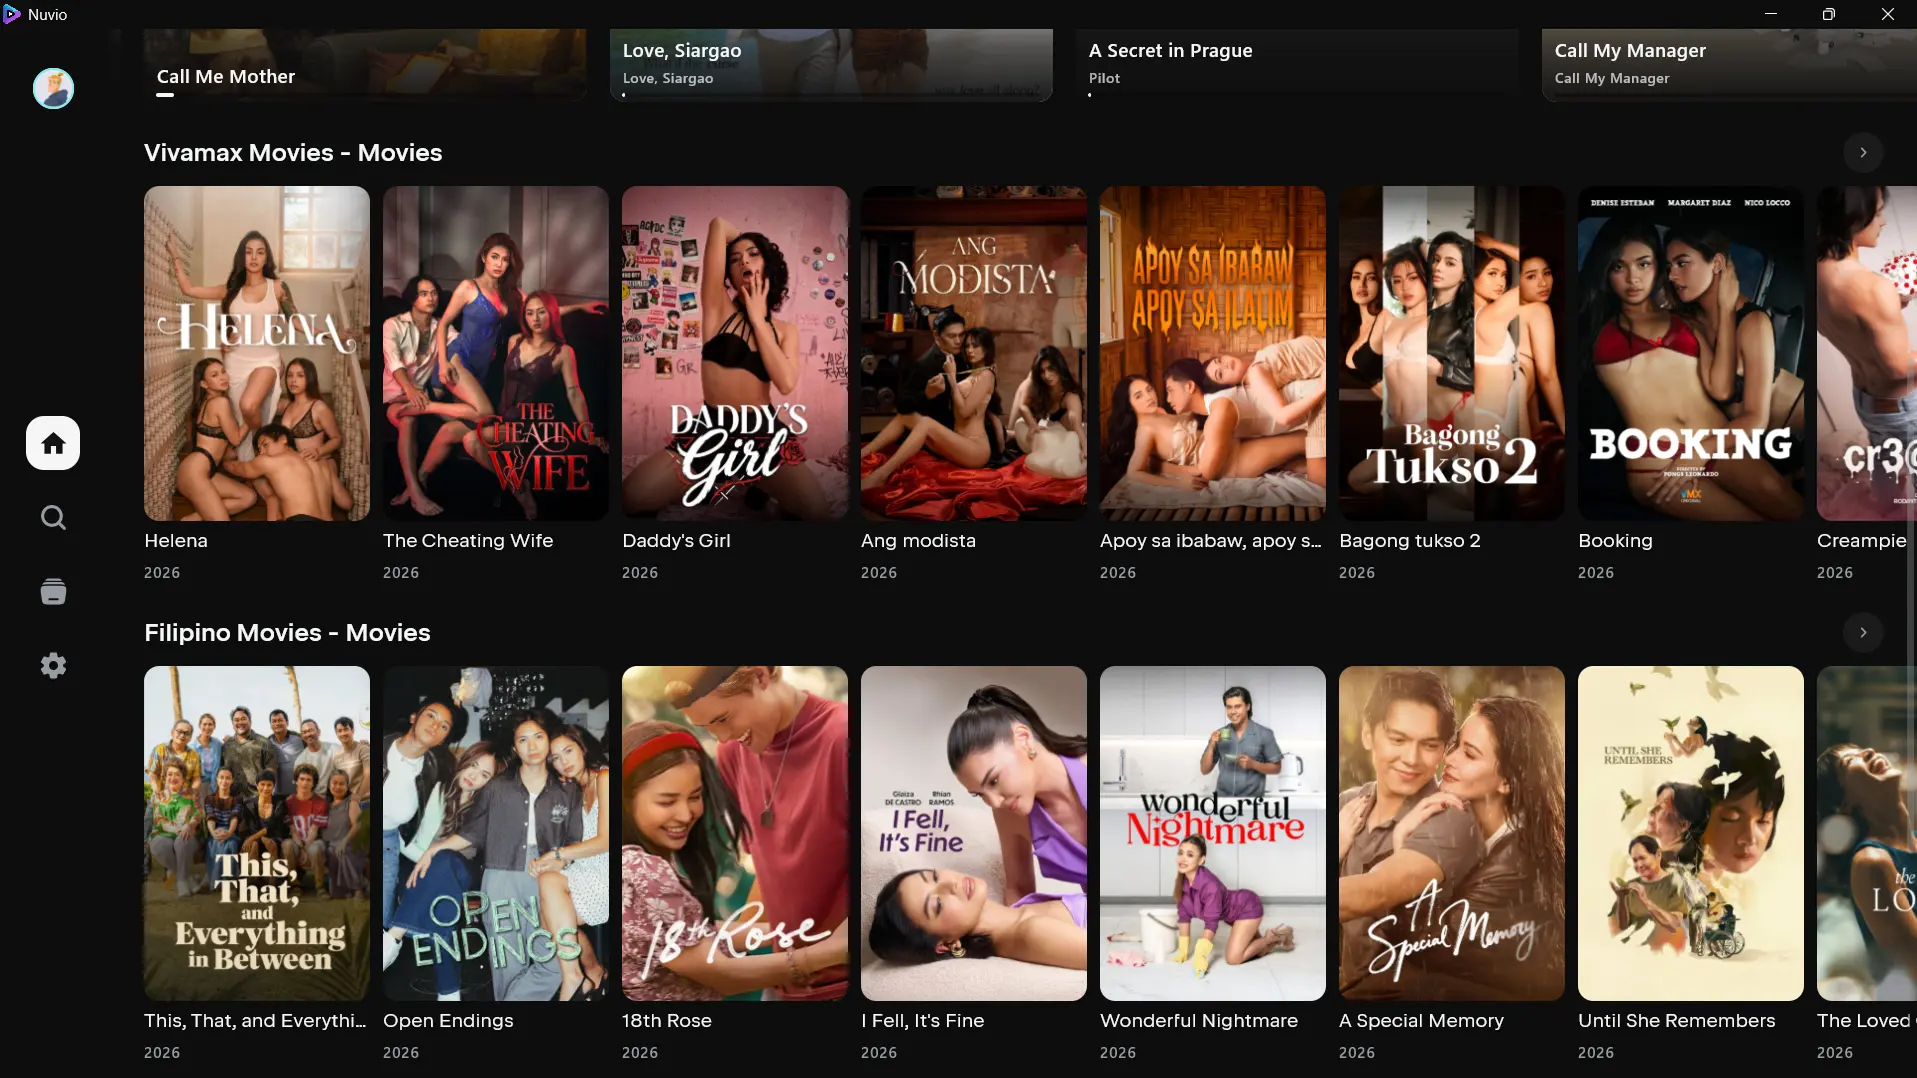Viewport: 1917px width, 1078px height.
Task: Open the 18th Rose poster
Action: click(x=735, y=833)
